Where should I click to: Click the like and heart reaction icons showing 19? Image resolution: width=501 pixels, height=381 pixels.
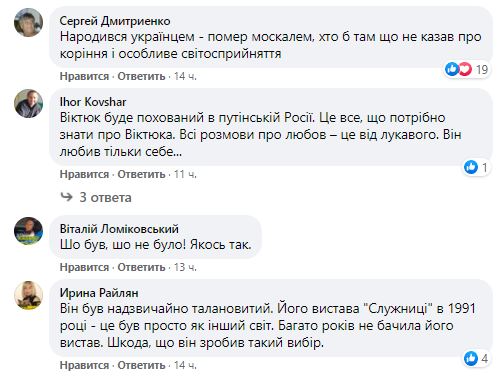pos(459,69)
